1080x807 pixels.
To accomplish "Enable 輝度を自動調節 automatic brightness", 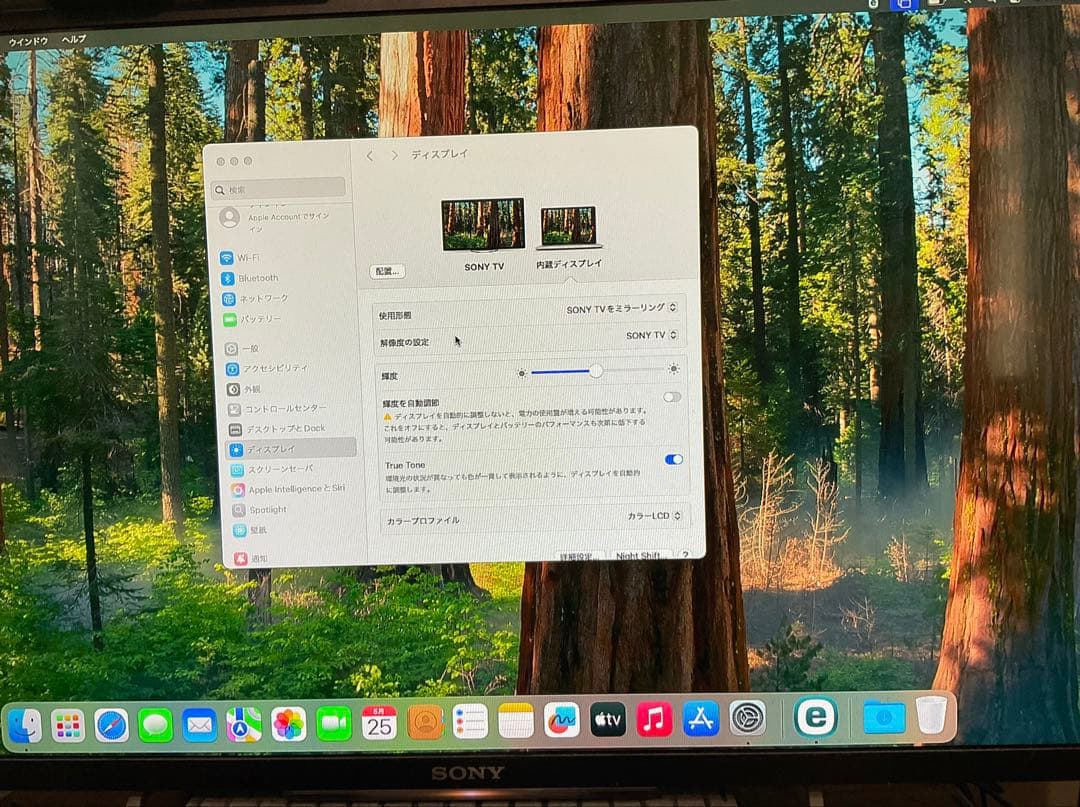I will pyautogui.click(x=671, y=396).
